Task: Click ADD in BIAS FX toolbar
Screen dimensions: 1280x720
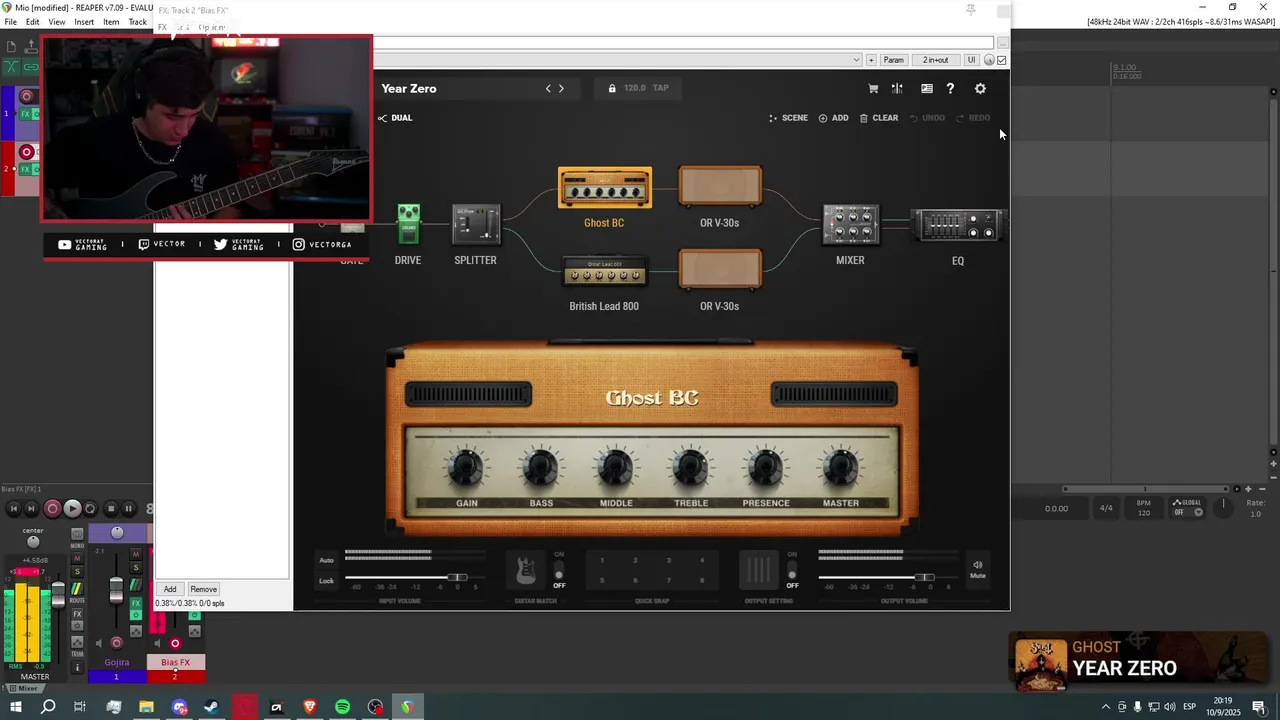Action: (833, 118)
